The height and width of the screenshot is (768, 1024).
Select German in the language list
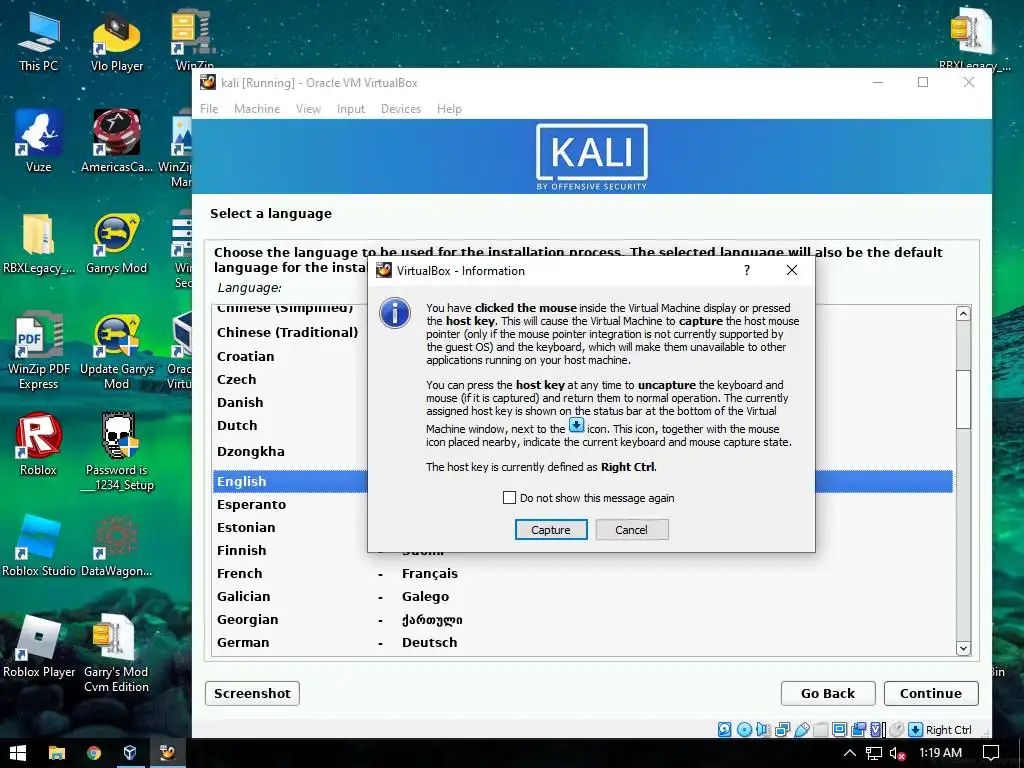[243, 643]
